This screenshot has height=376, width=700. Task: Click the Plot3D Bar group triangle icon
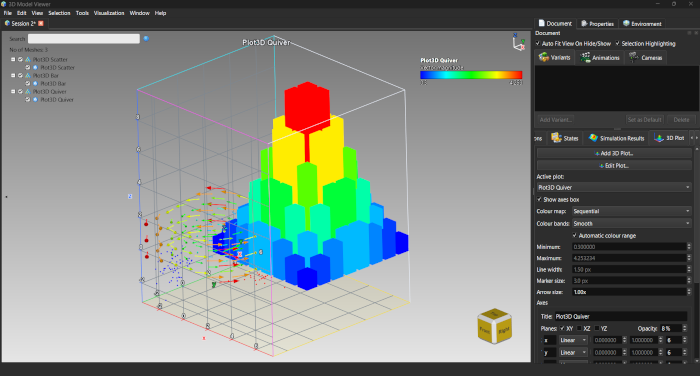[x=28, y=75]
